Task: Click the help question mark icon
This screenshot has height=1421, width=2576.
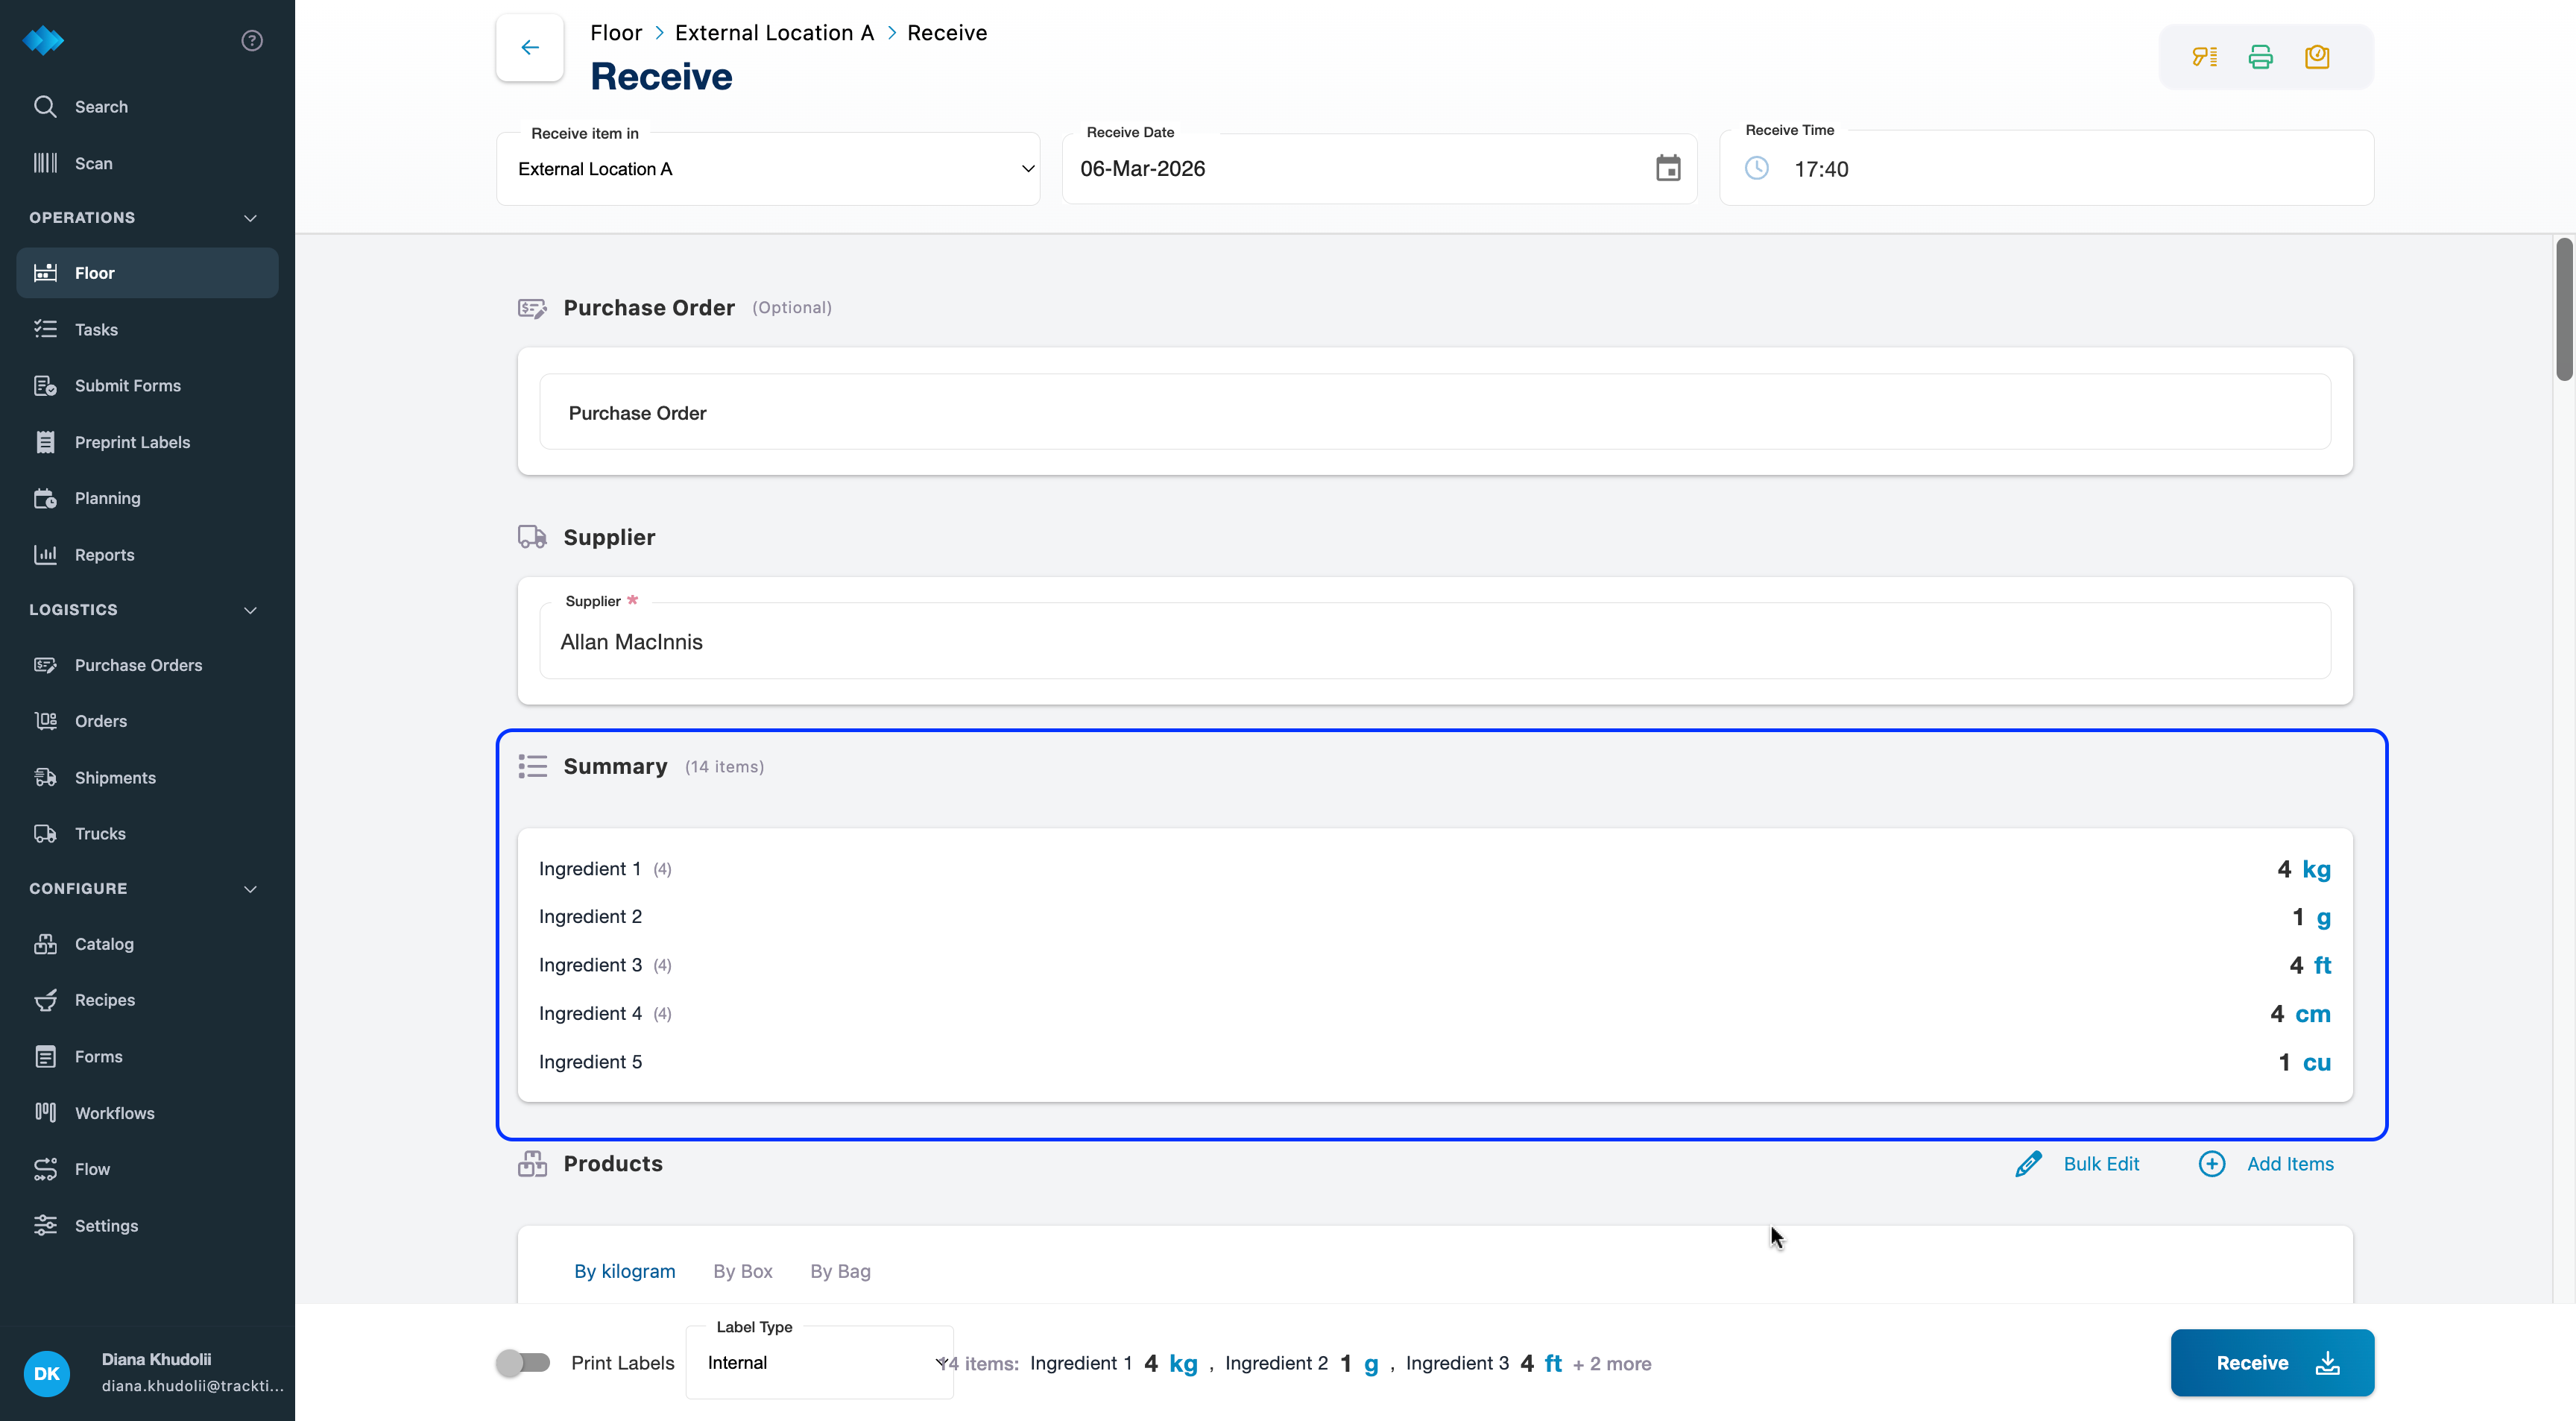Action: [x=252, y=41]
